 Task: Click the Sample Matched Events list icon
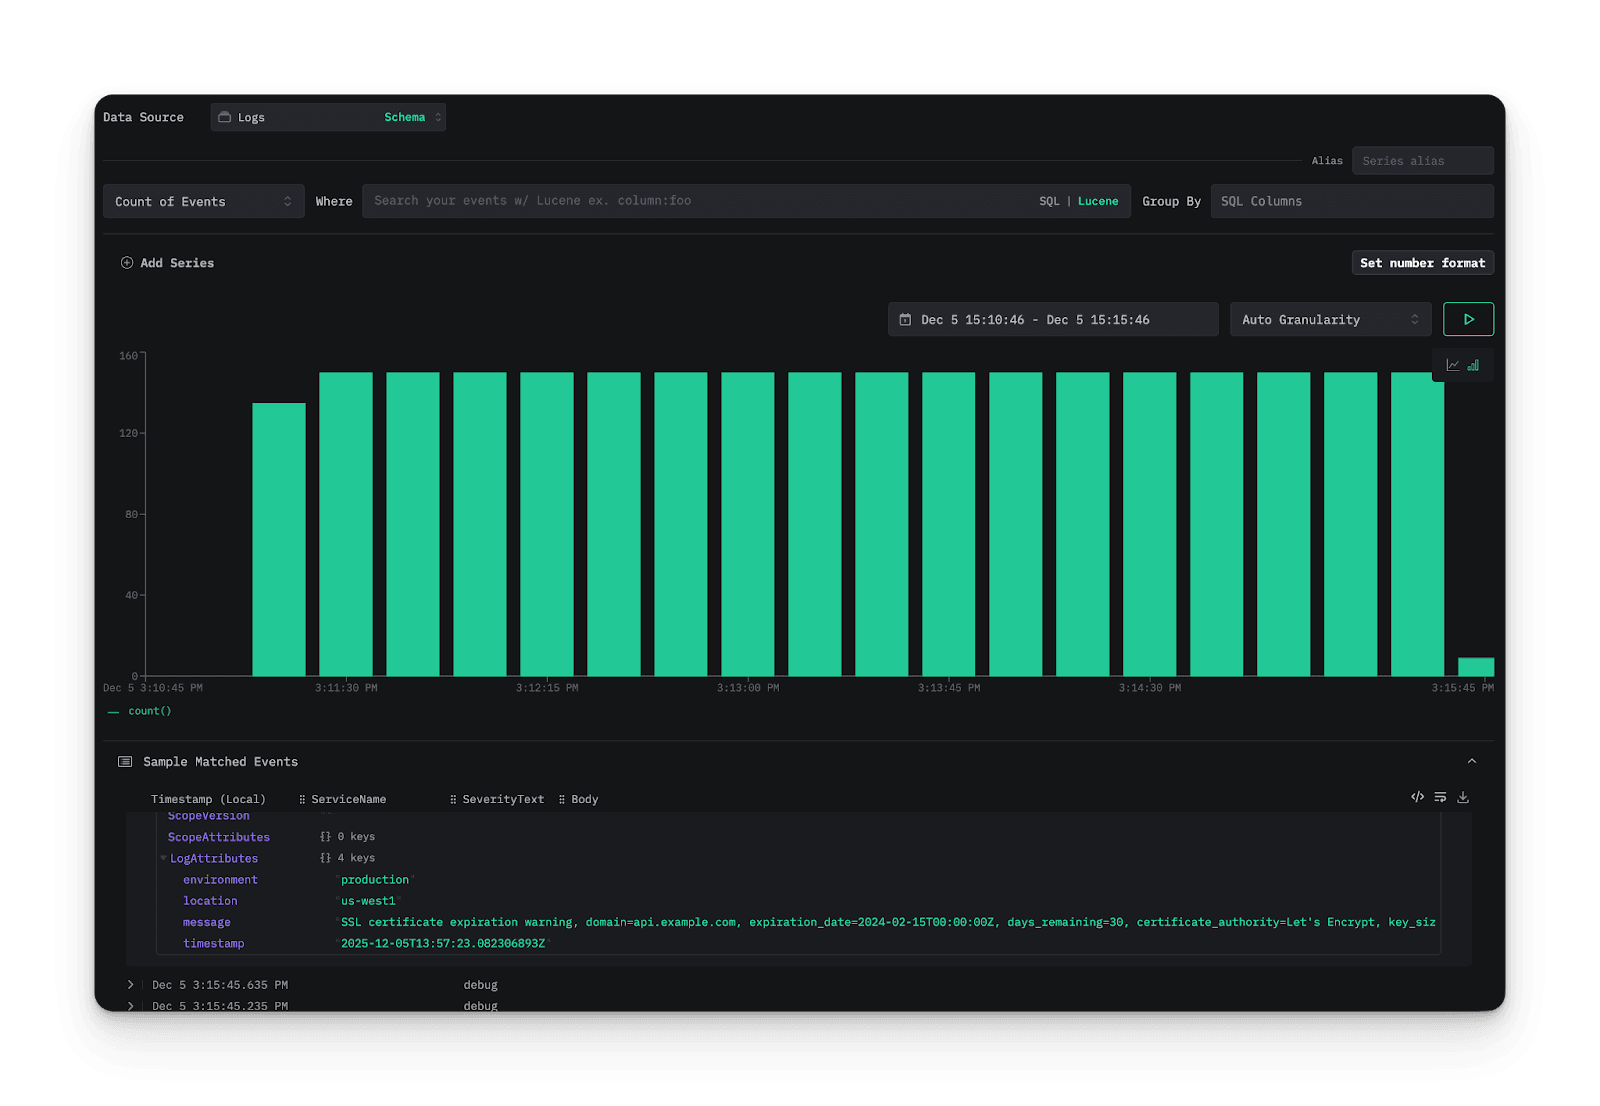[124, 761]
